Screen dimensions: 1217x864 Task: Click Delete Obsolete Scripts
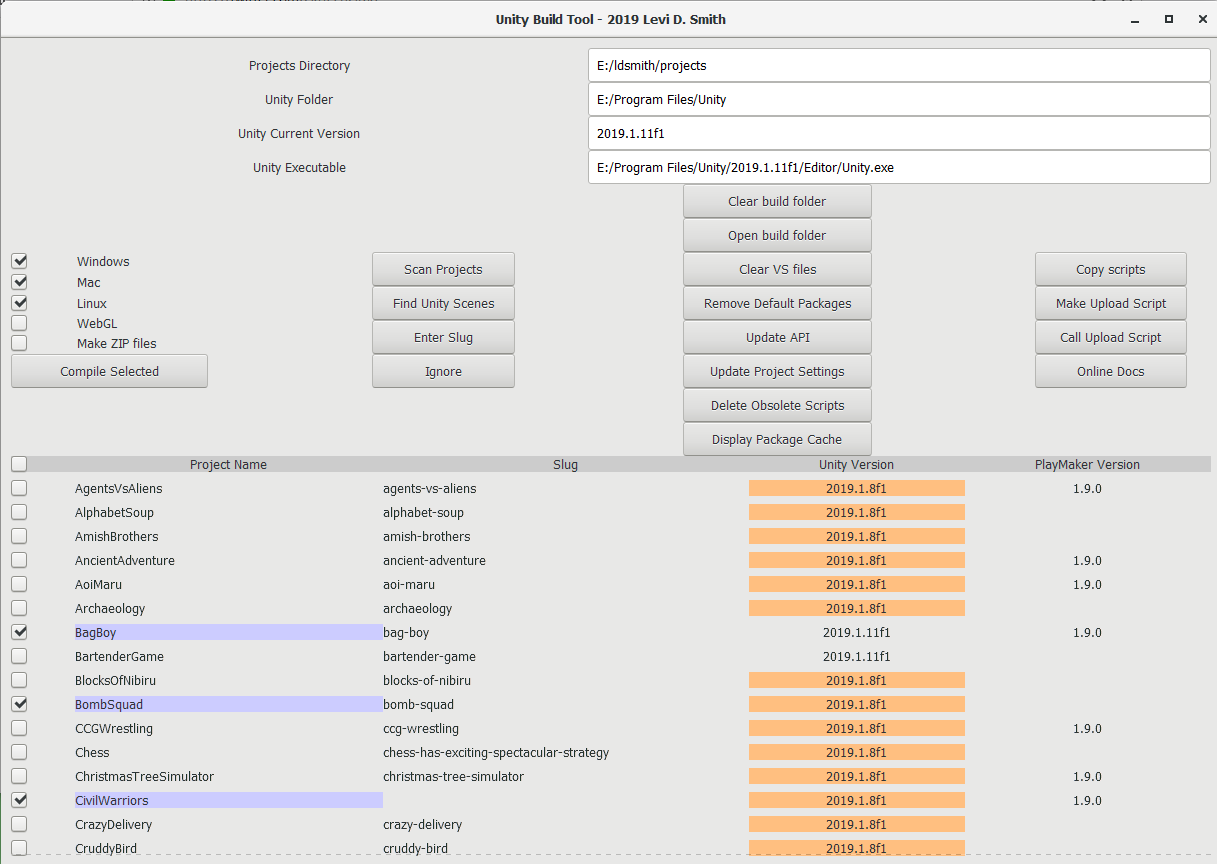(x=776, y=405)
